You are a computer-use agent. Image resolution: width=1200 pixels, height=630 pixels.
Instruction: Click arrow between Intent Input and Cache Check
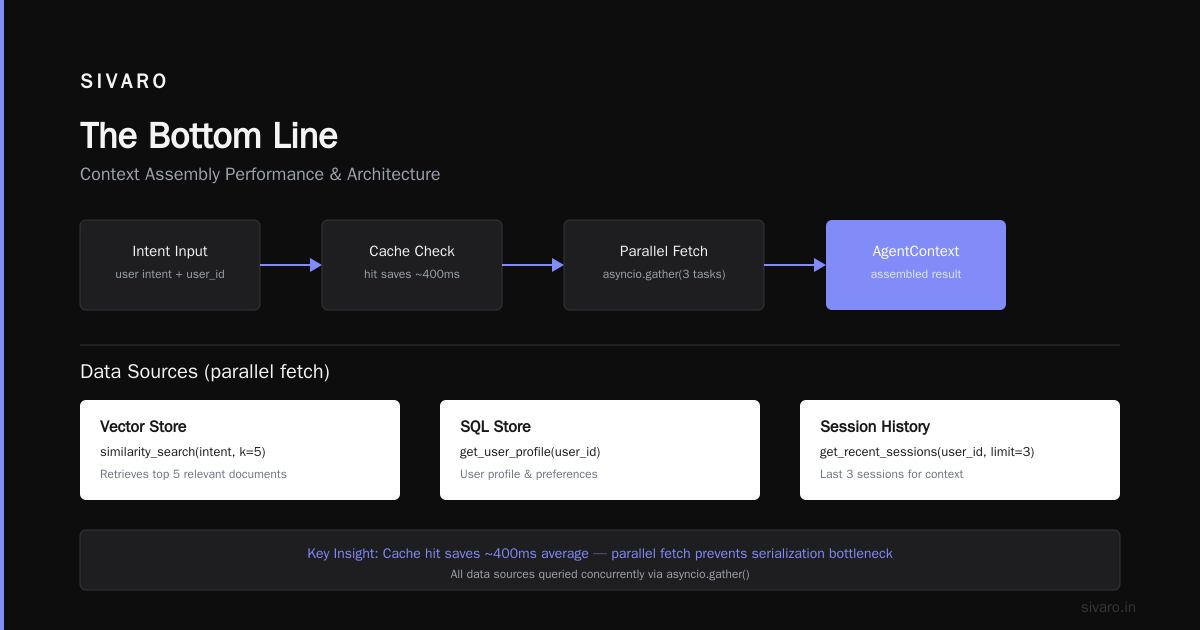[x=291, y=265]
